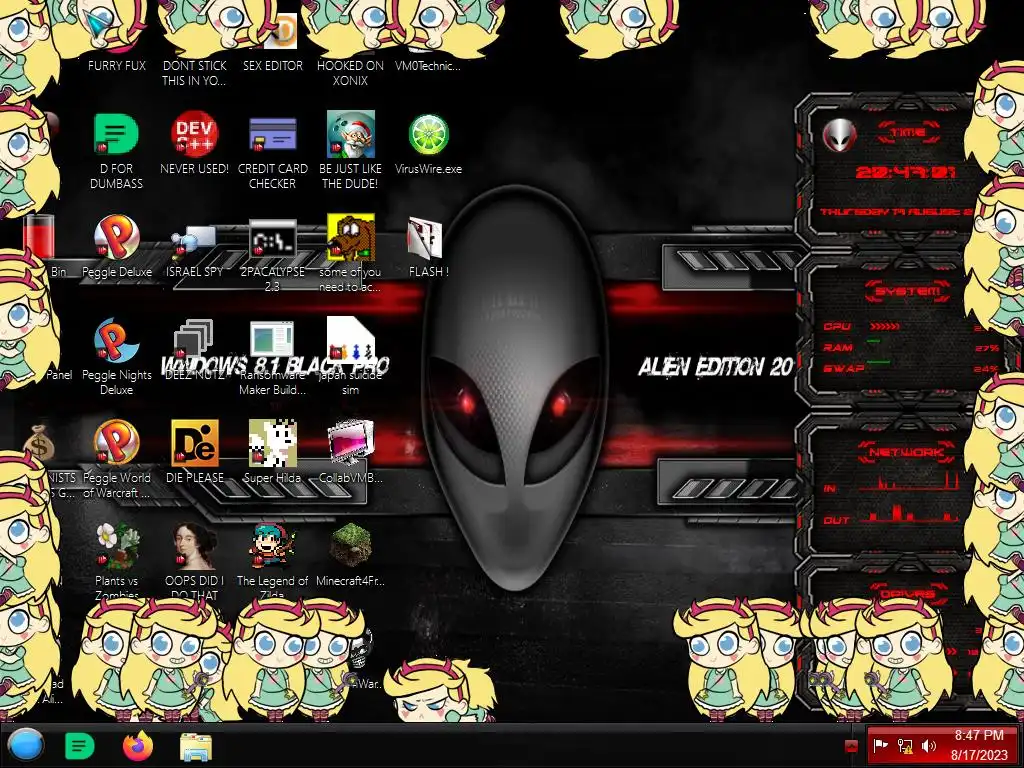
Task: Open the Recycle Bin red can icon
Action: pos(39,236)
